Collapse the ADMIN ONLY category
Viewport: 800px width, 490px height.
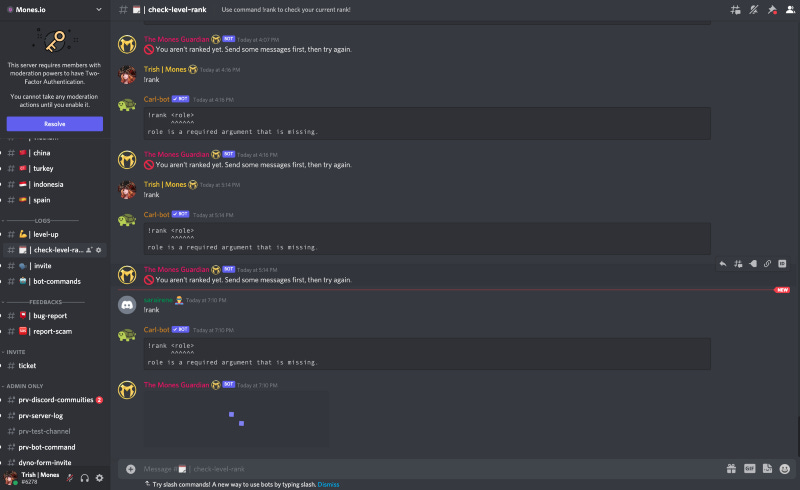tap(24, 386)
